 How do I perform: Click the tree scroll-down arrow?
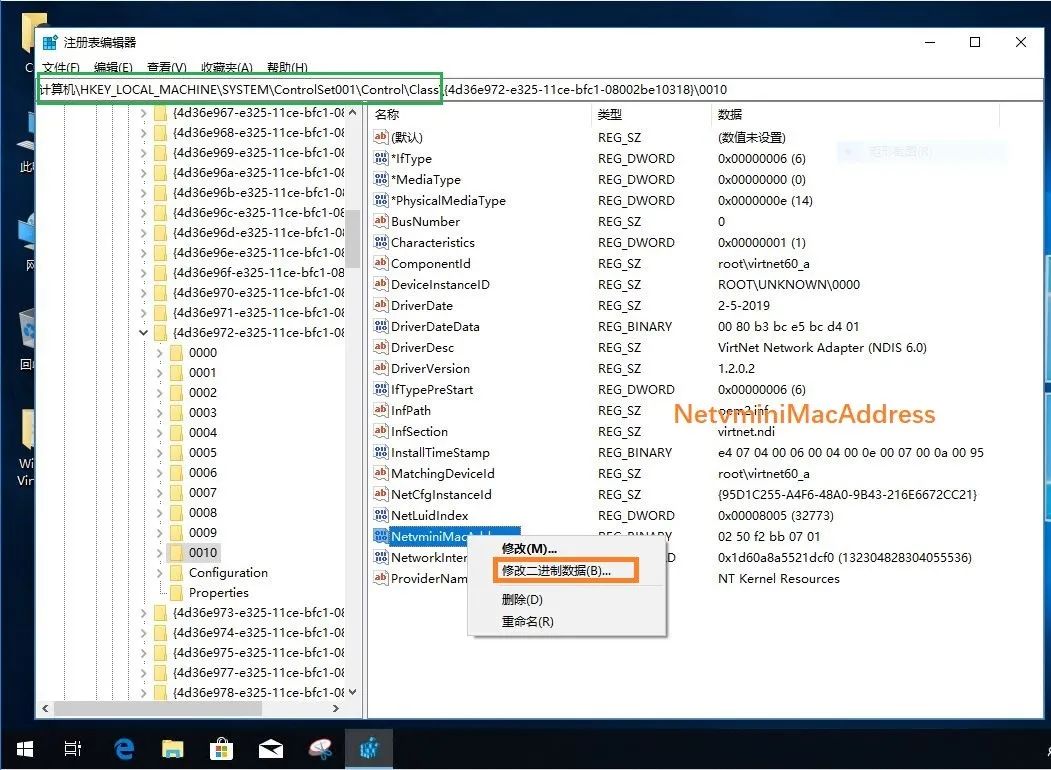click(x=353, y=692)
